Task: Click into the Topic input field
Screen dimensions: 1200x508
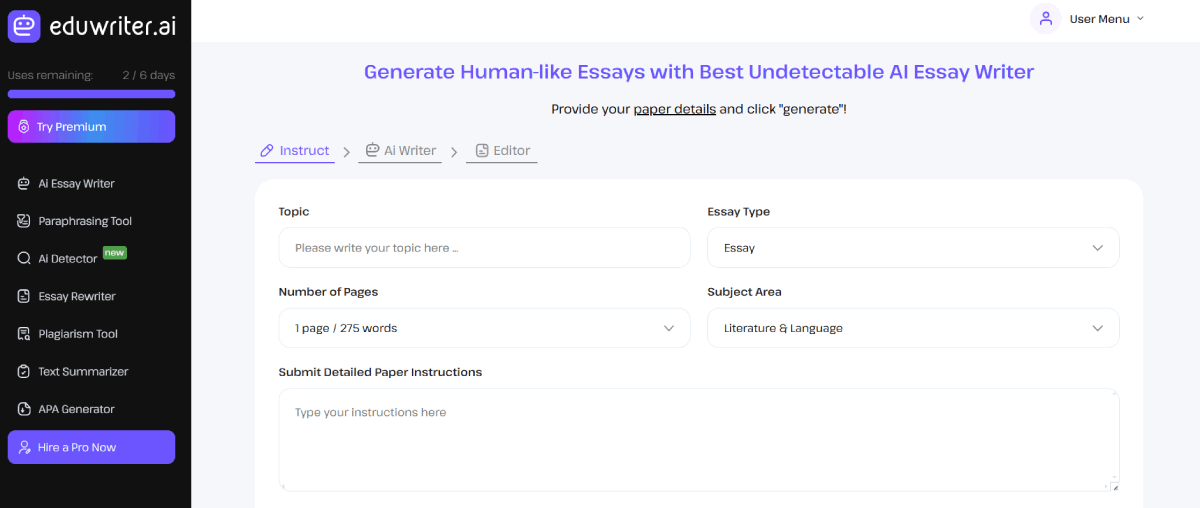Action: point(484,248)
